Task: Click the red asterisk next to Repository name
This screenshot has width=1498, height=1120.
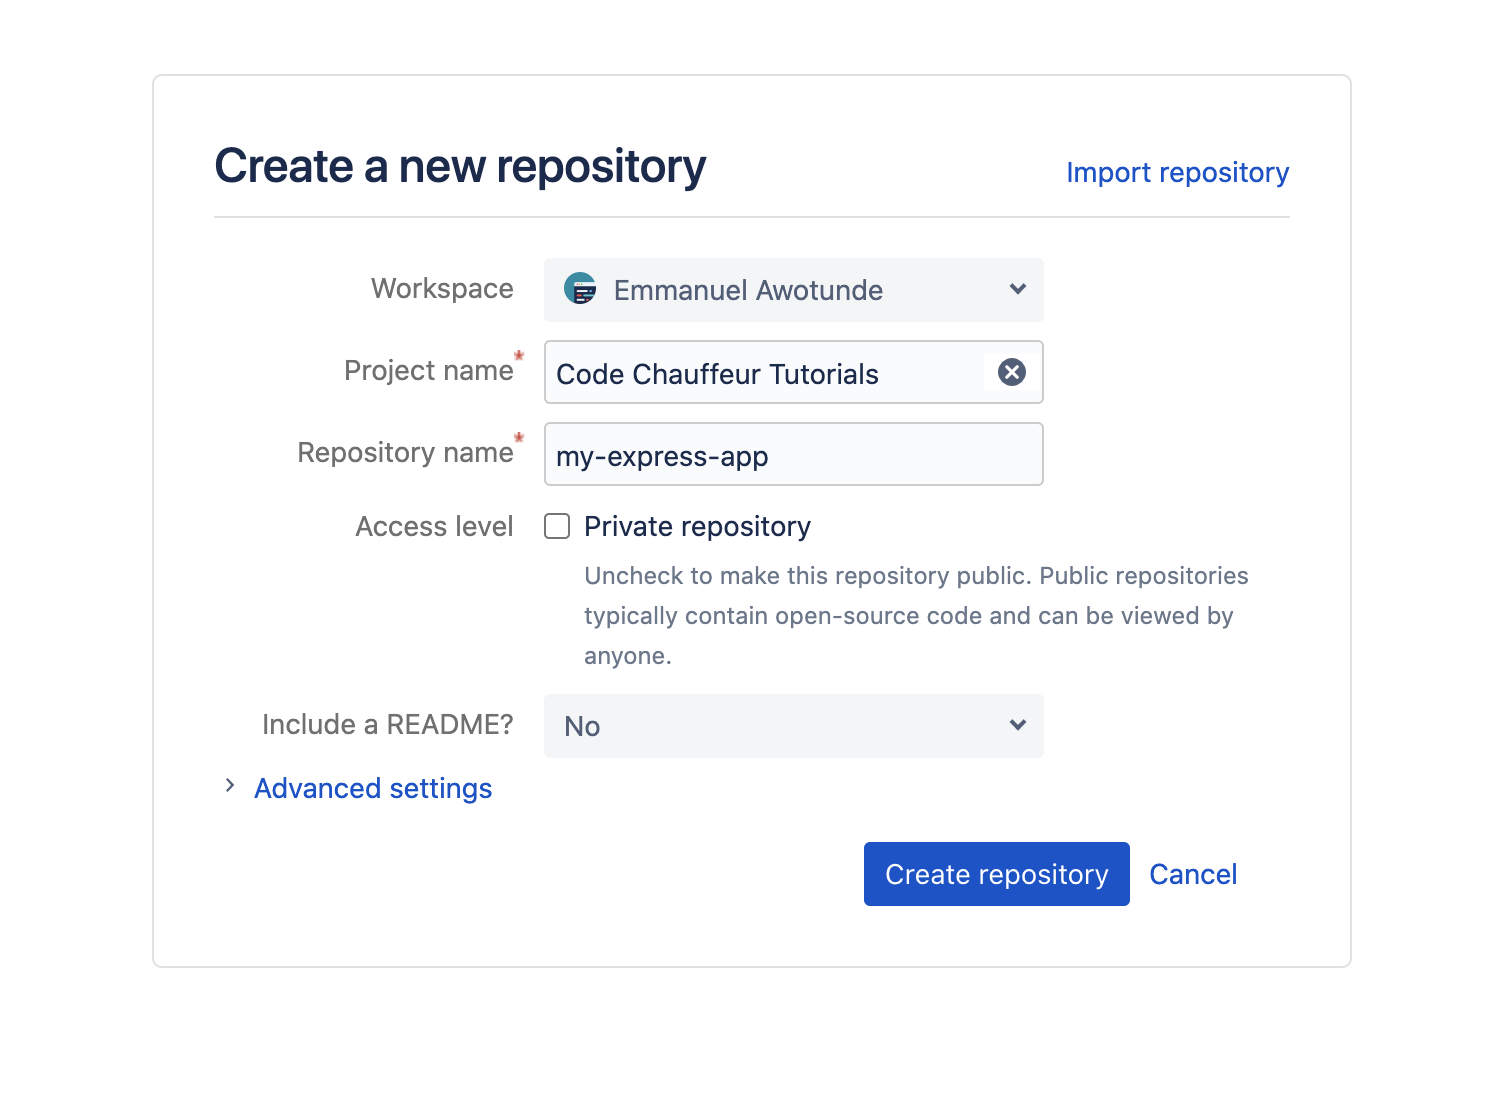Action: pyautogui.click(x=519, y=438)
